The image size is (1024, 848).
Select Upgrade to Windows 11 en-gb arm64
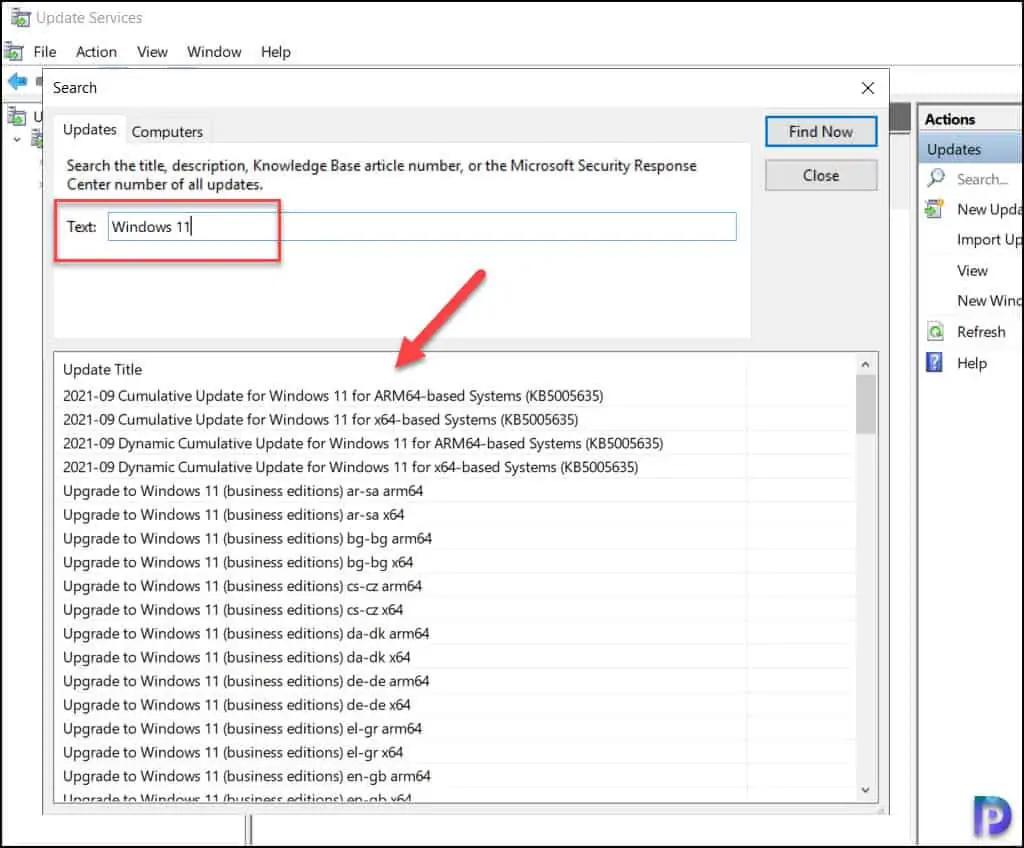pos(247,776)
